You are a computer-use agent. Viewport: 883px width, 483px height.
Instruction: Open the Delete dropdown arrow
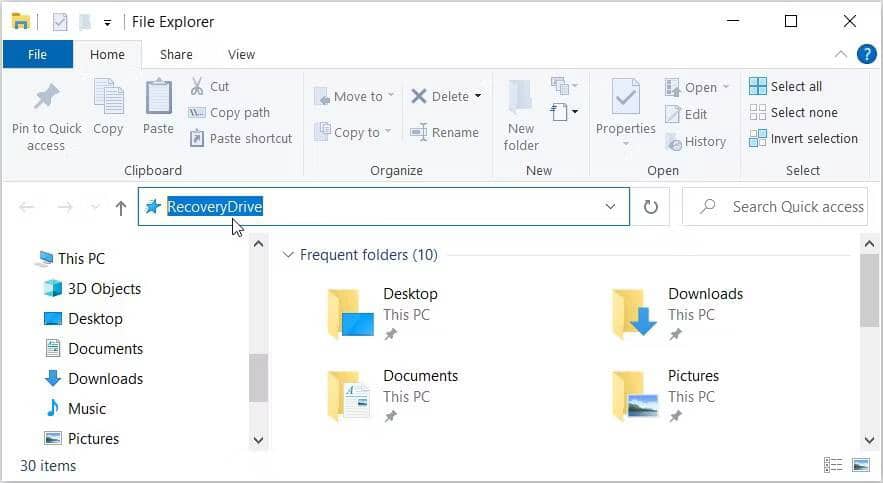pyautogui.click(x=478, y=96)
